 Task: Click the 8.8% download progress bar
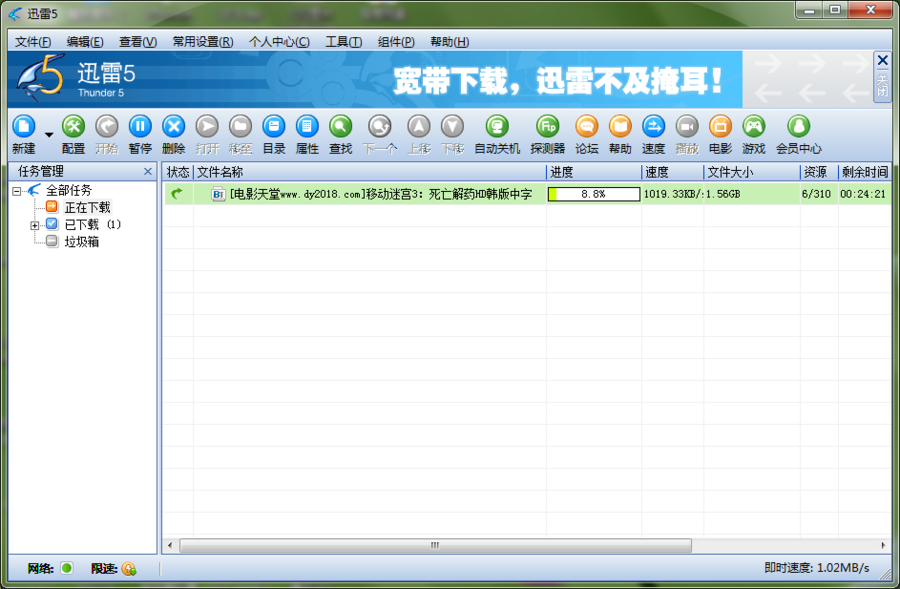[x=594, y=194]
